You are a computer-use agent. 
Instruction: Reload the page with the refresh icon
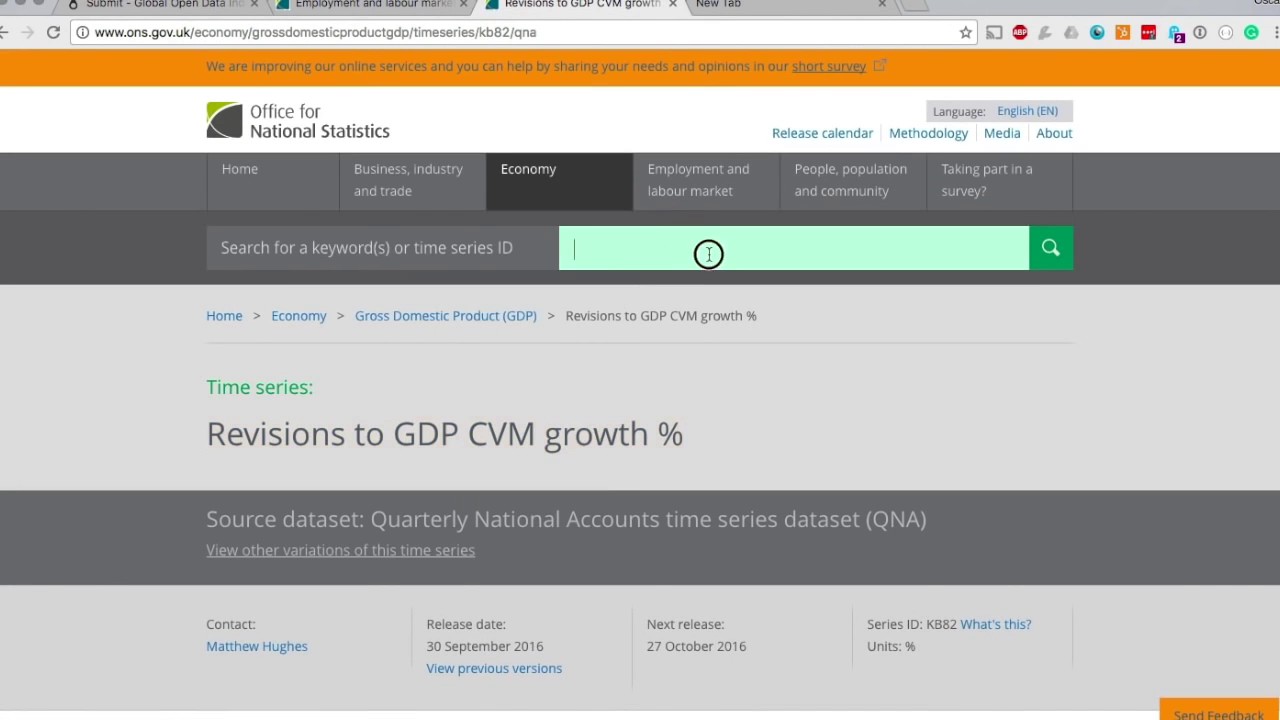53,32
